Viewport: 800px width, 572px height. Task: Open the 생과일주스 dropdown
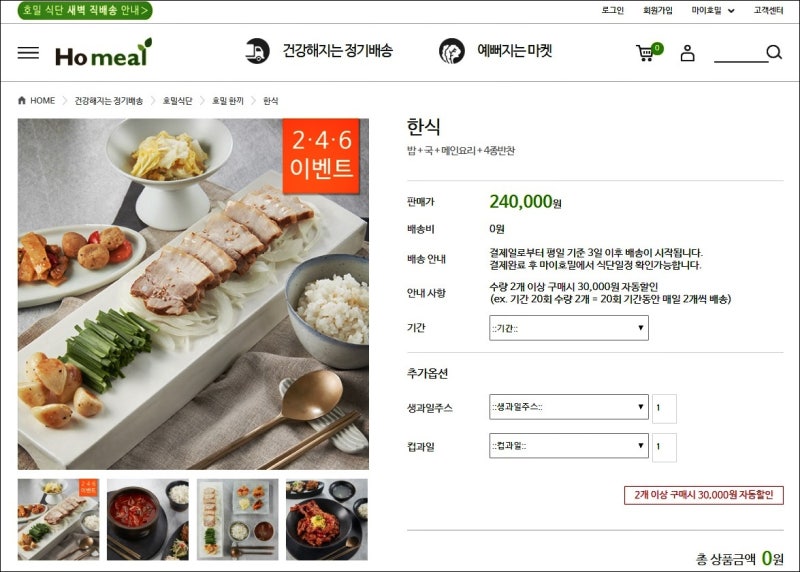coord(568,407)
